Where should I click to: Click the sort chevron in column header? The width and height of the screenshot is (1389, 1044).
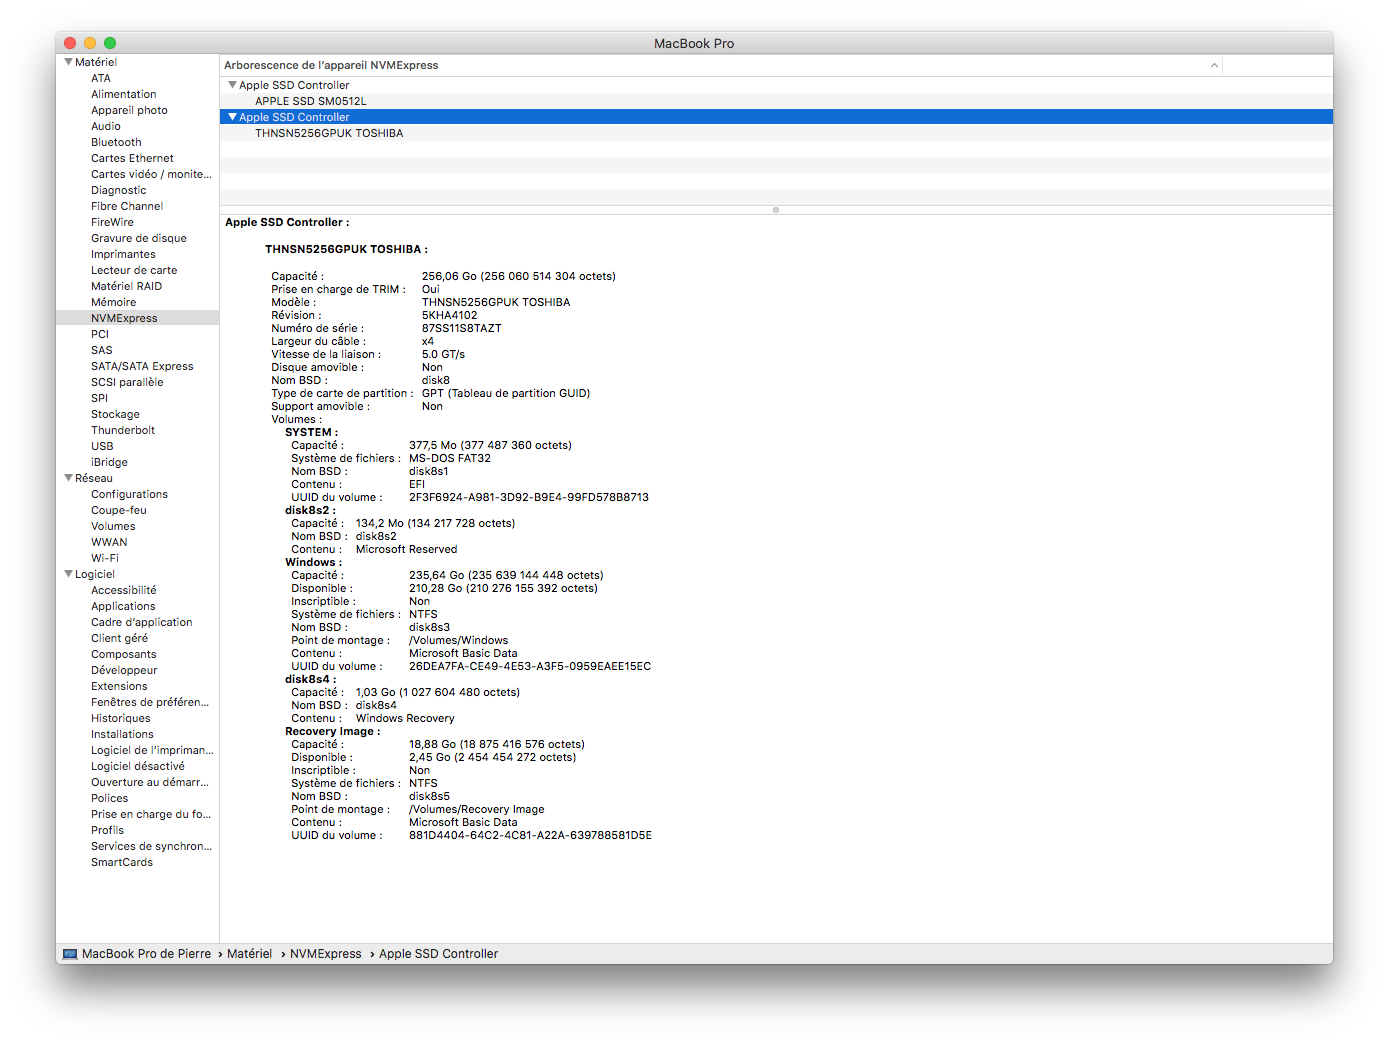[1214, 65]
